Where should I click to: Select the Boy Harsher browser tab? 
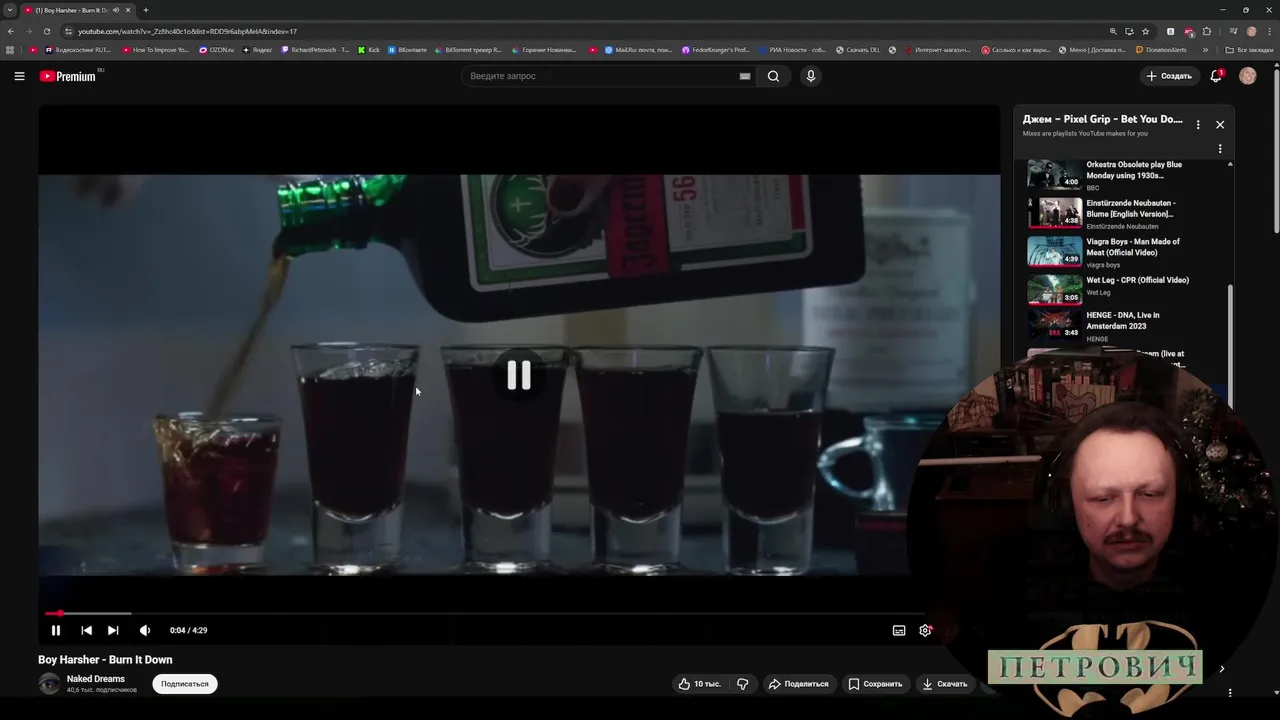coord(77,10)
